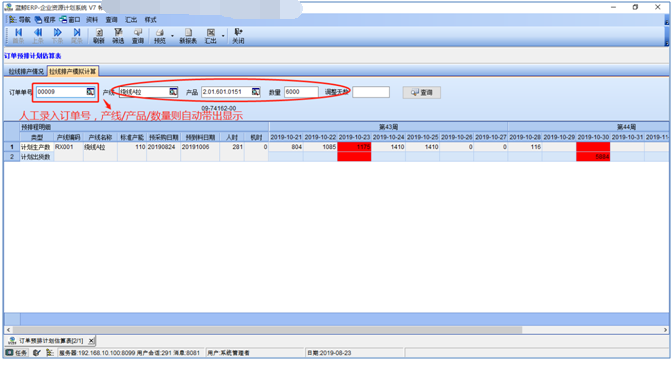The height and width of the screenshot is (368, 672).
Task: Select the 计划出货数 cell in row 2
Action: 37,157
